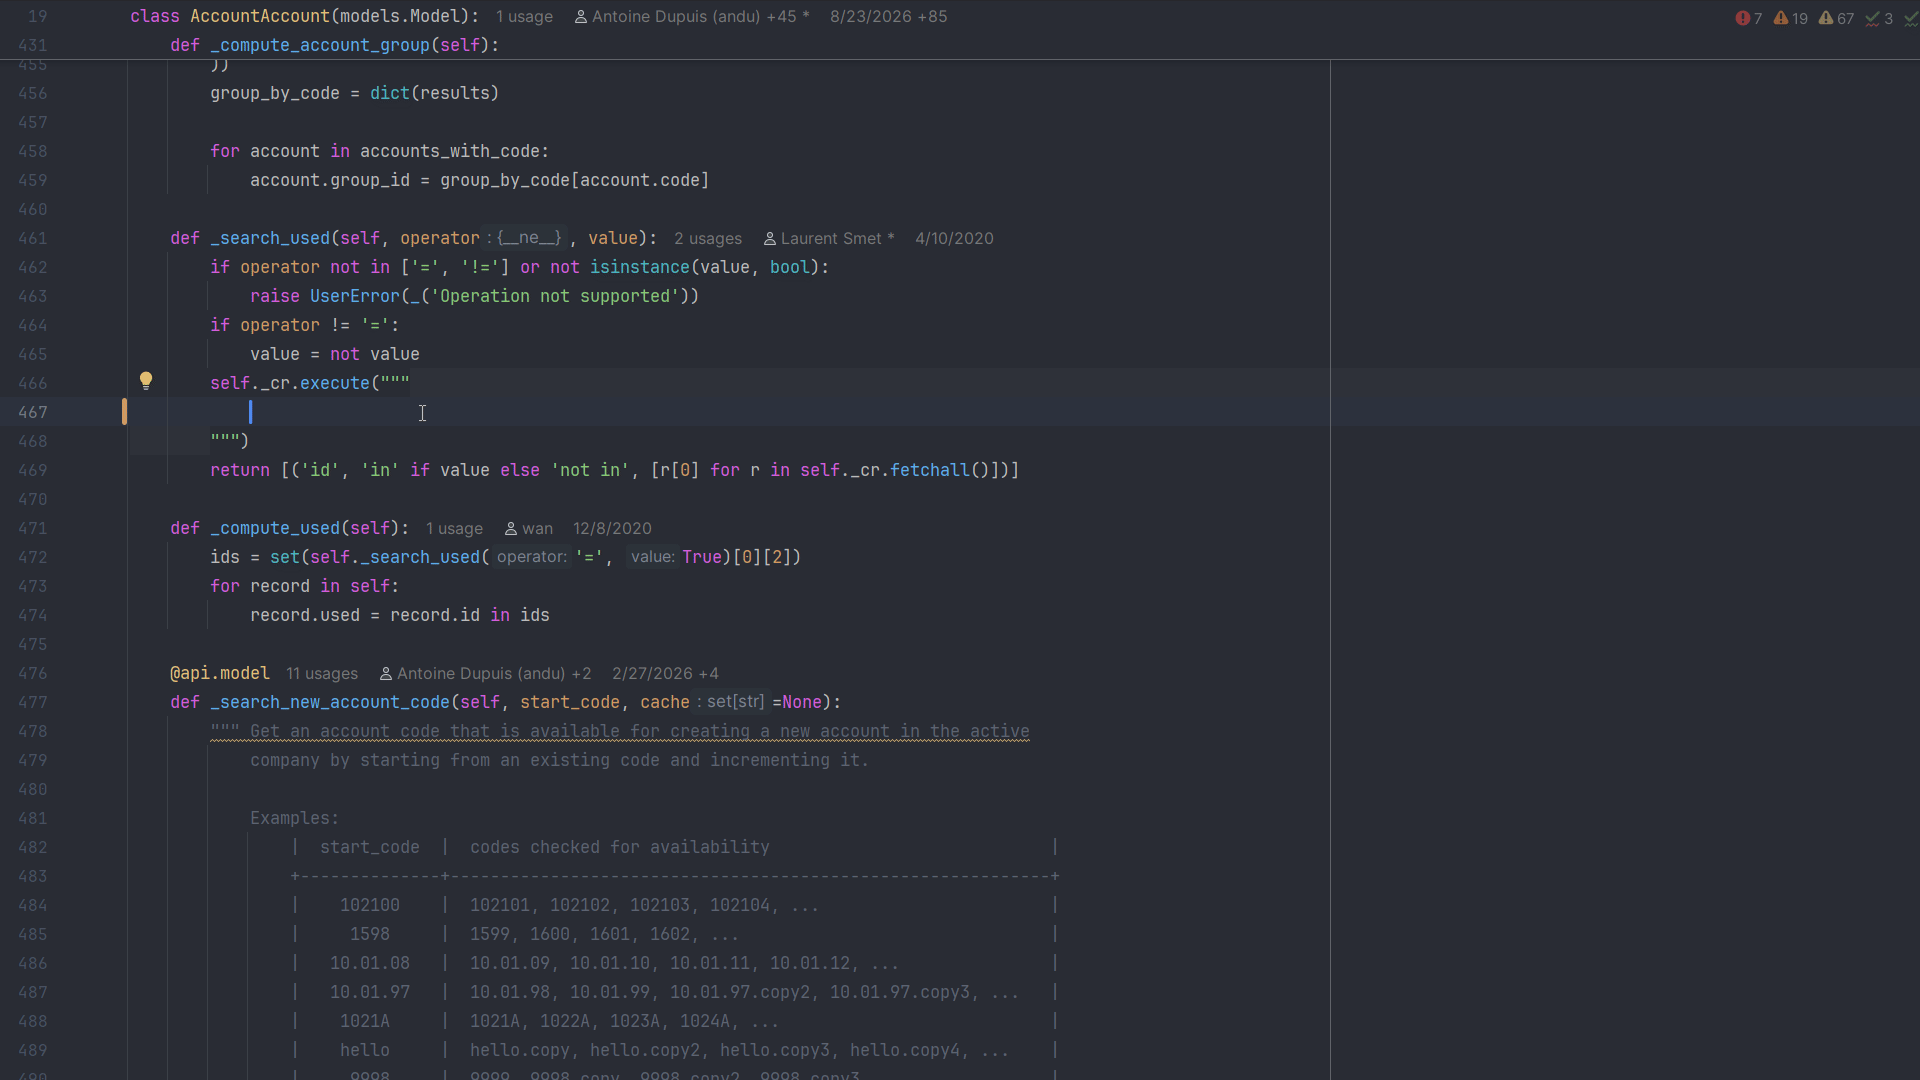This screenshot has height=1080, width=1920.
Task: Click the 'value:' inlay hint before True
Action: coord(652,557)
